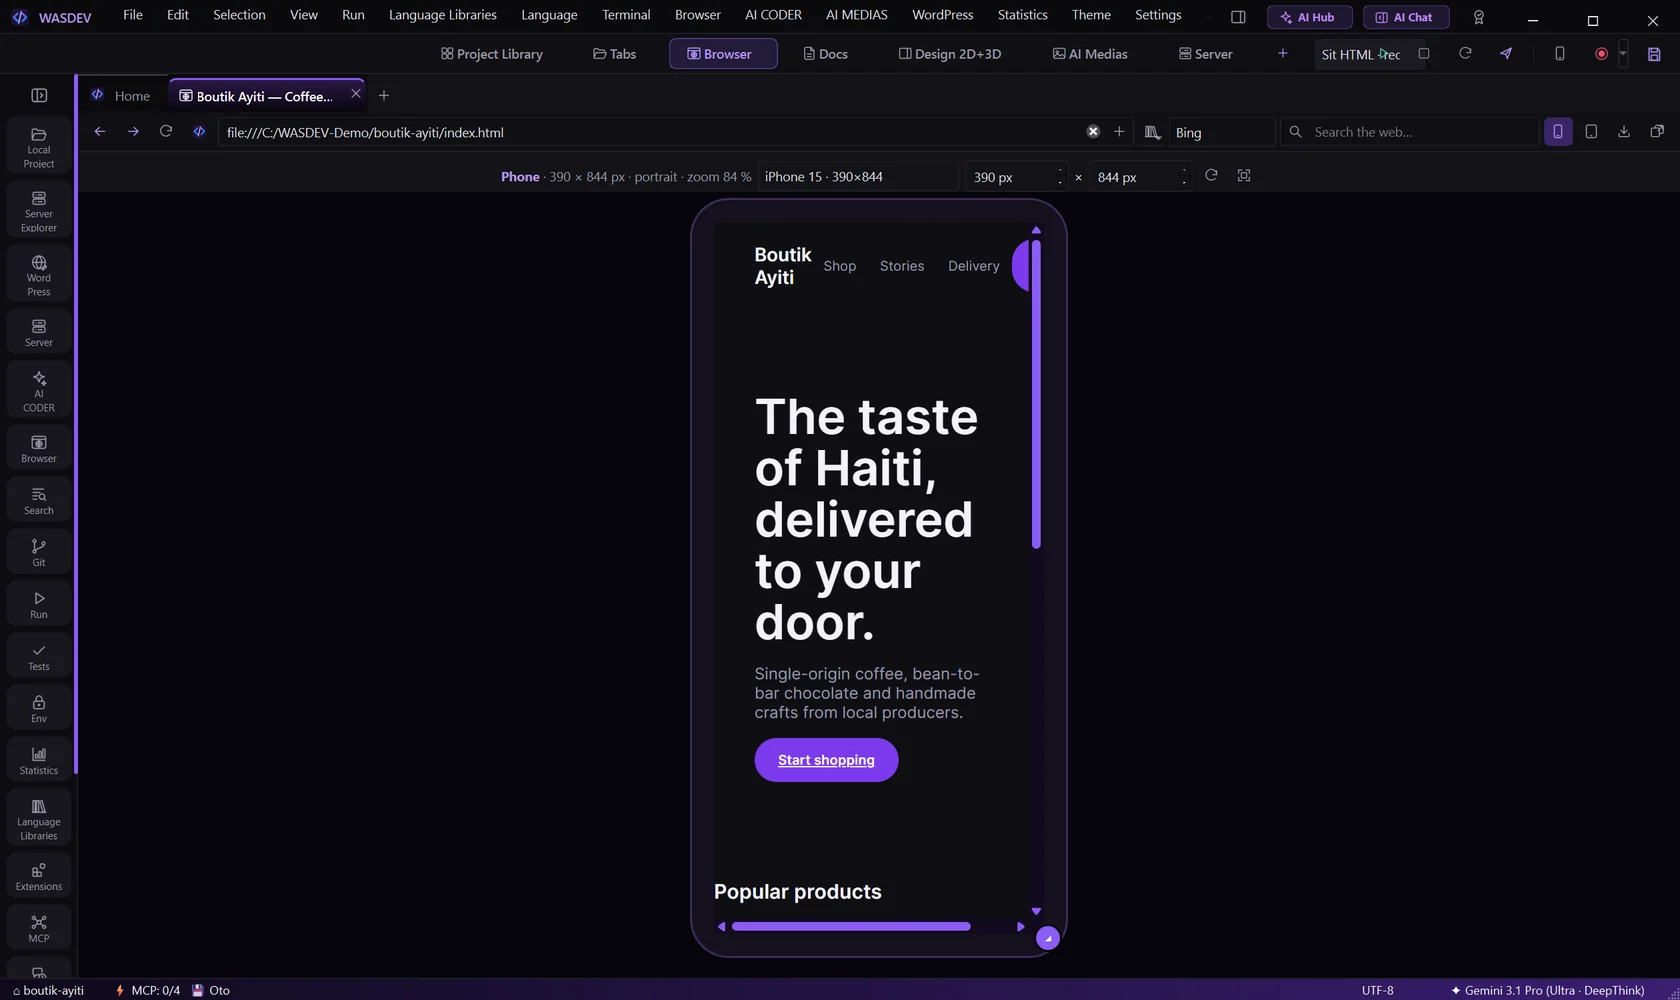1680x1000 pixels.
Task: Clear the address bar with the X icon
Action: [1093, 132]
